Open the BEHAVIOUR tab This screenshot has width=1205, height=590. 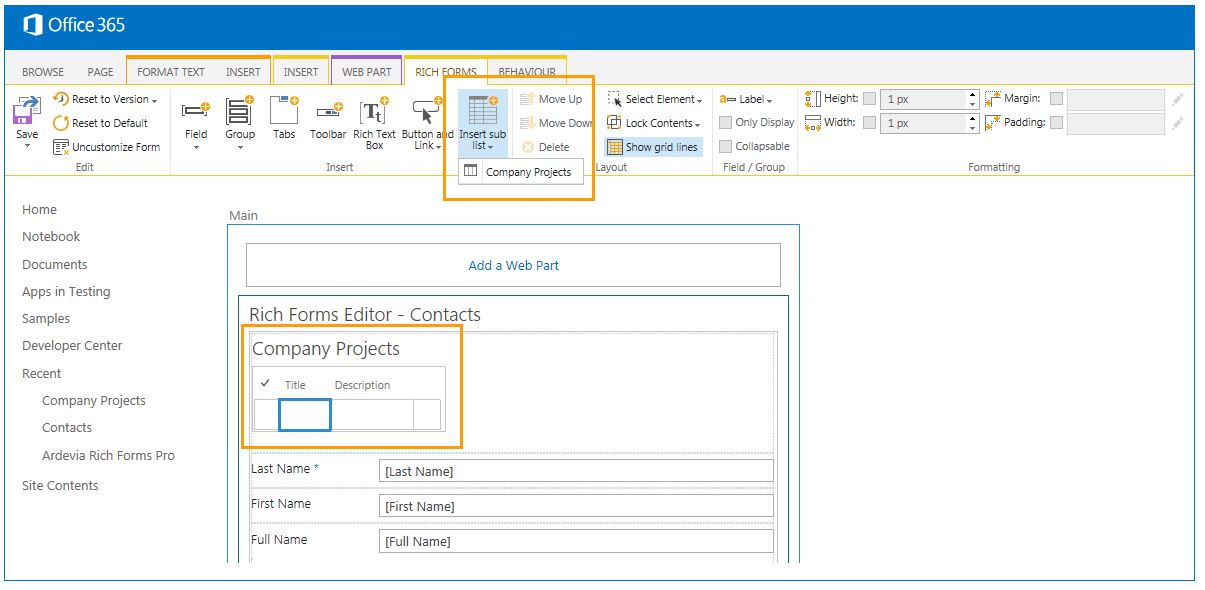[527, 72]
